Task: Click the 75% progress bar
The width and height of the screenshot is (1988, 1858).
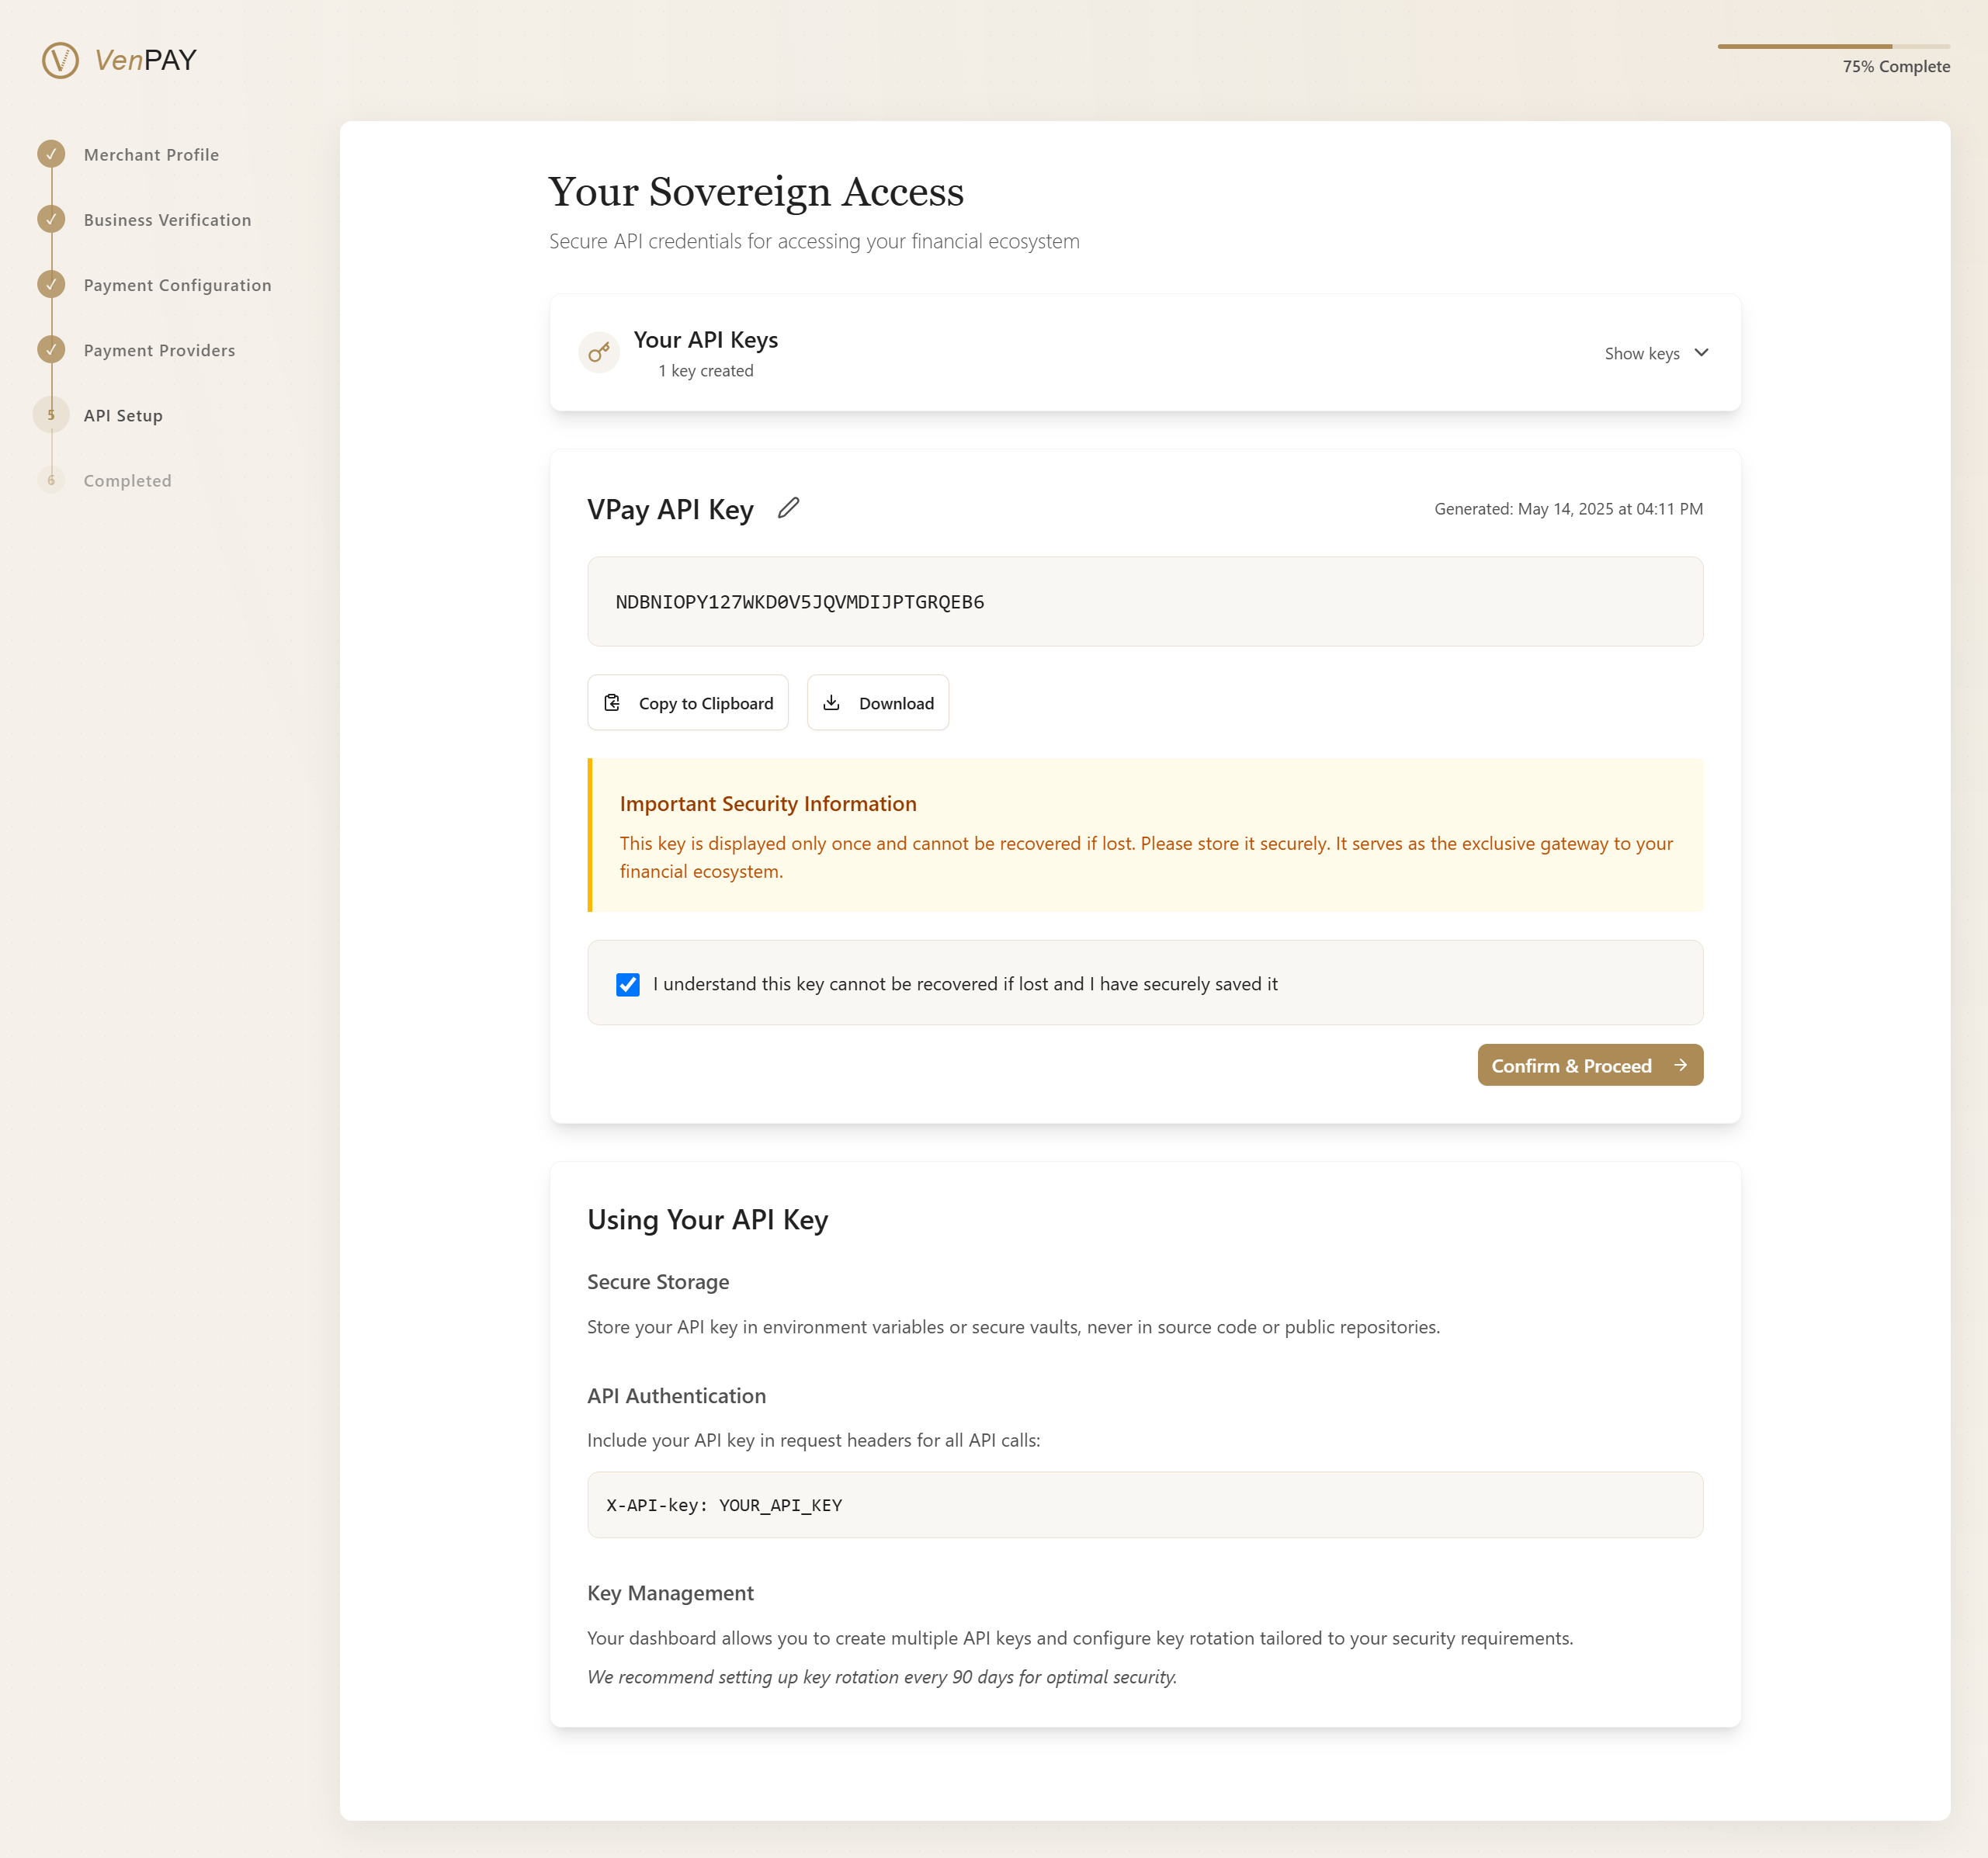Action: click(x=1833, y=46)
